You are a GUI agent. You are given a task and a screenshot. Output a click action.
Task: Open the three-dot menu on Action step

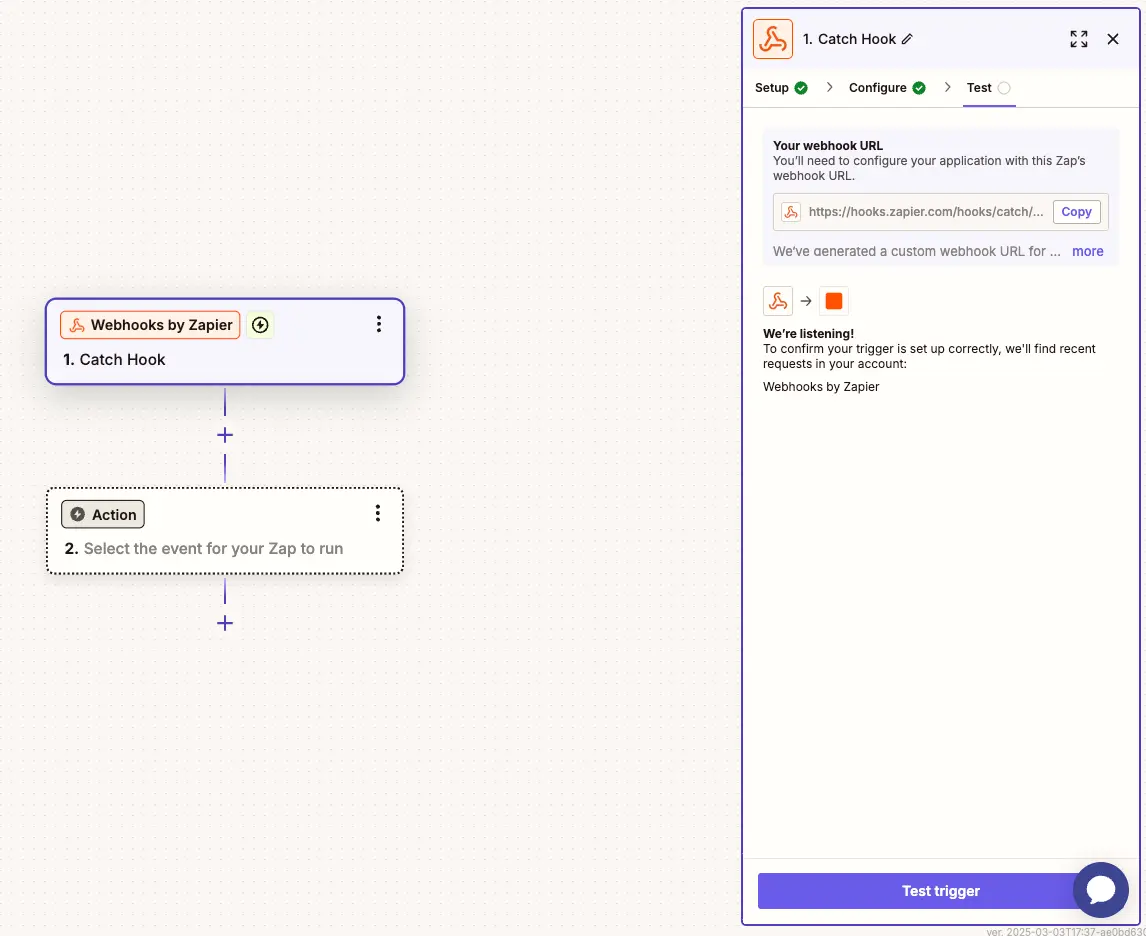tap(378, 514)
